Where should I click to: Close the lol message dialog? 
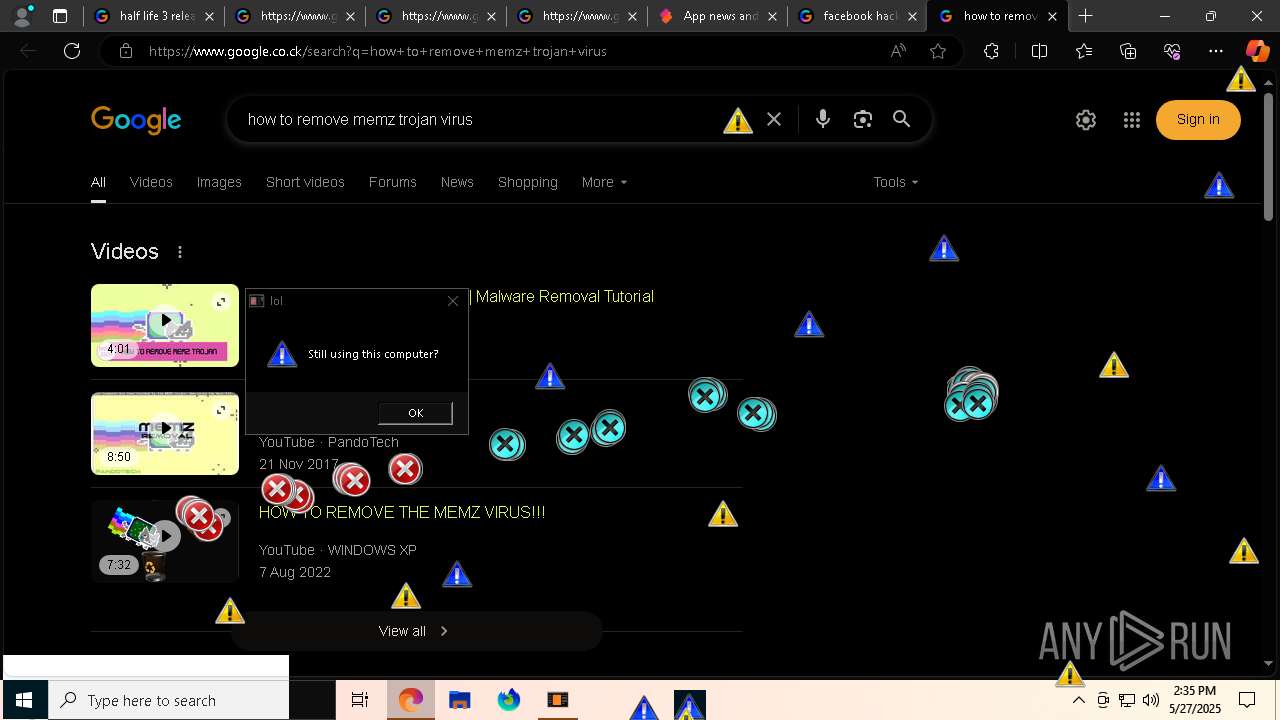453,300
